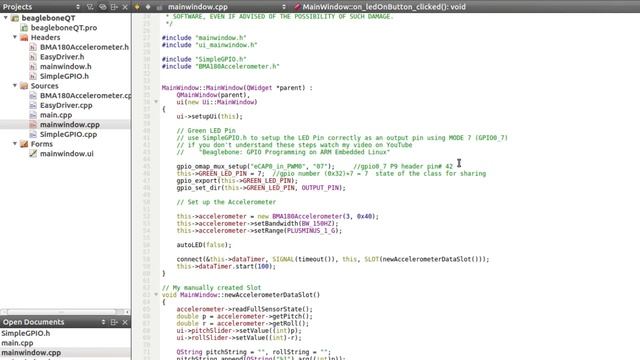Click the '// My manually created Slot' comment
The height and width of the screenshot is (360, 640).
211,287
